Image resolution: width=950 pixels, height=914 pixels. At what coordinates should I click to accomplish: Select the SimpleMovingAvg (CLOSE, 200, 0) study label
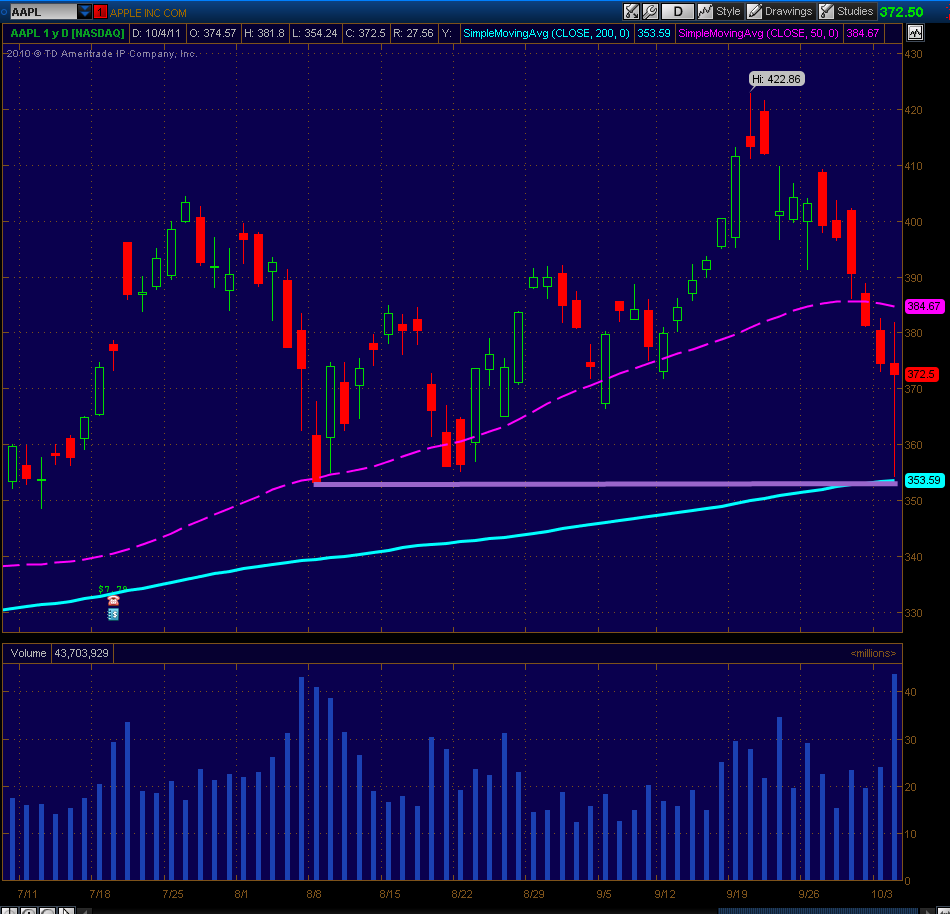(546, 33)
